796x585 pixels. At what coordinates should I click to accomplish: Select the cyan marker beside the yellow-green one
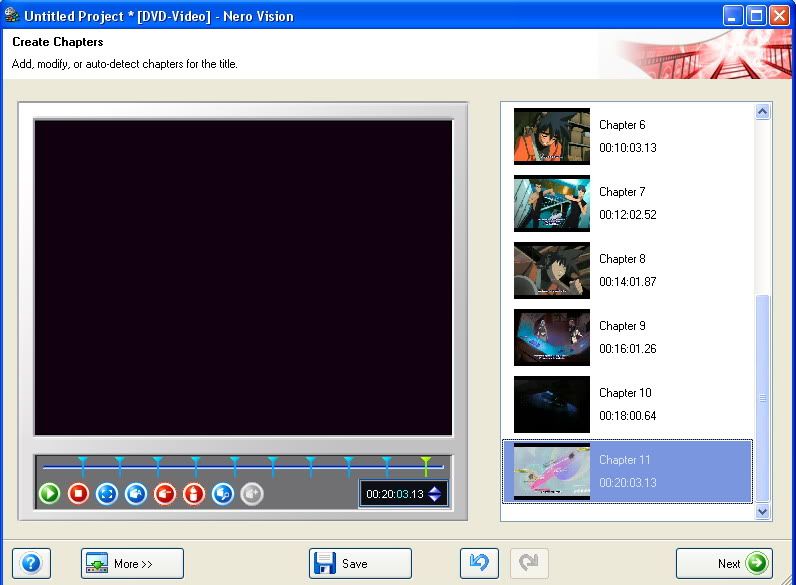tap(387, 465)
